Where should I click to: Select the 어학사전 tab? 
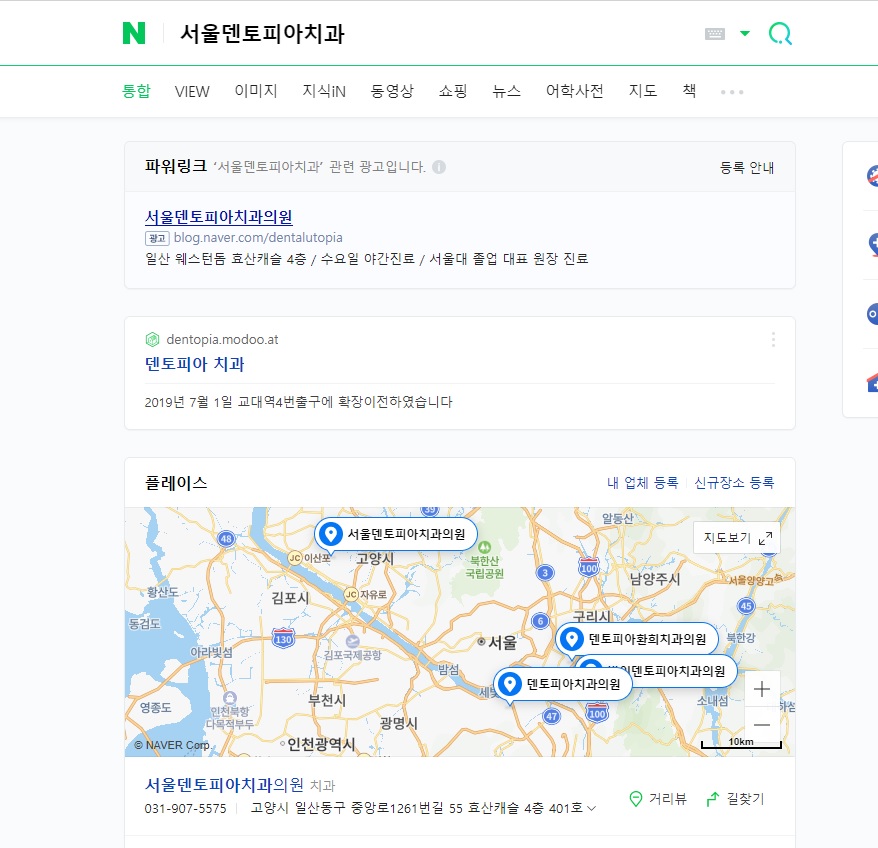pyautogui.click(x=575, y=91)
